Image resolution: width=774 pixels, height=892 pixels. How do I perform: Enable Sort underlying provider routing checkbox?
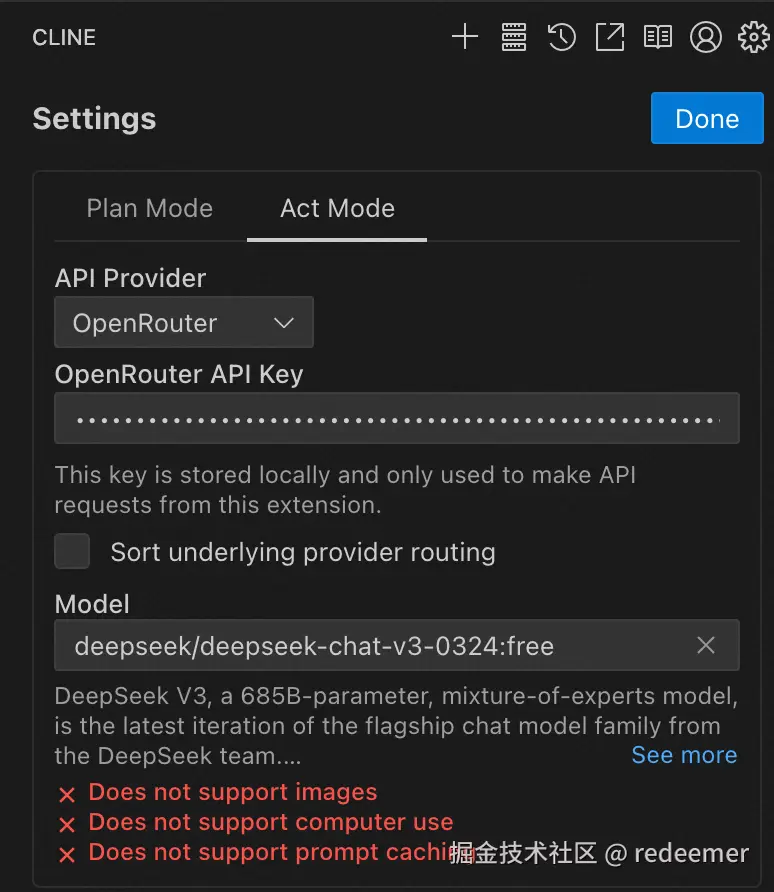click(72, 552)
